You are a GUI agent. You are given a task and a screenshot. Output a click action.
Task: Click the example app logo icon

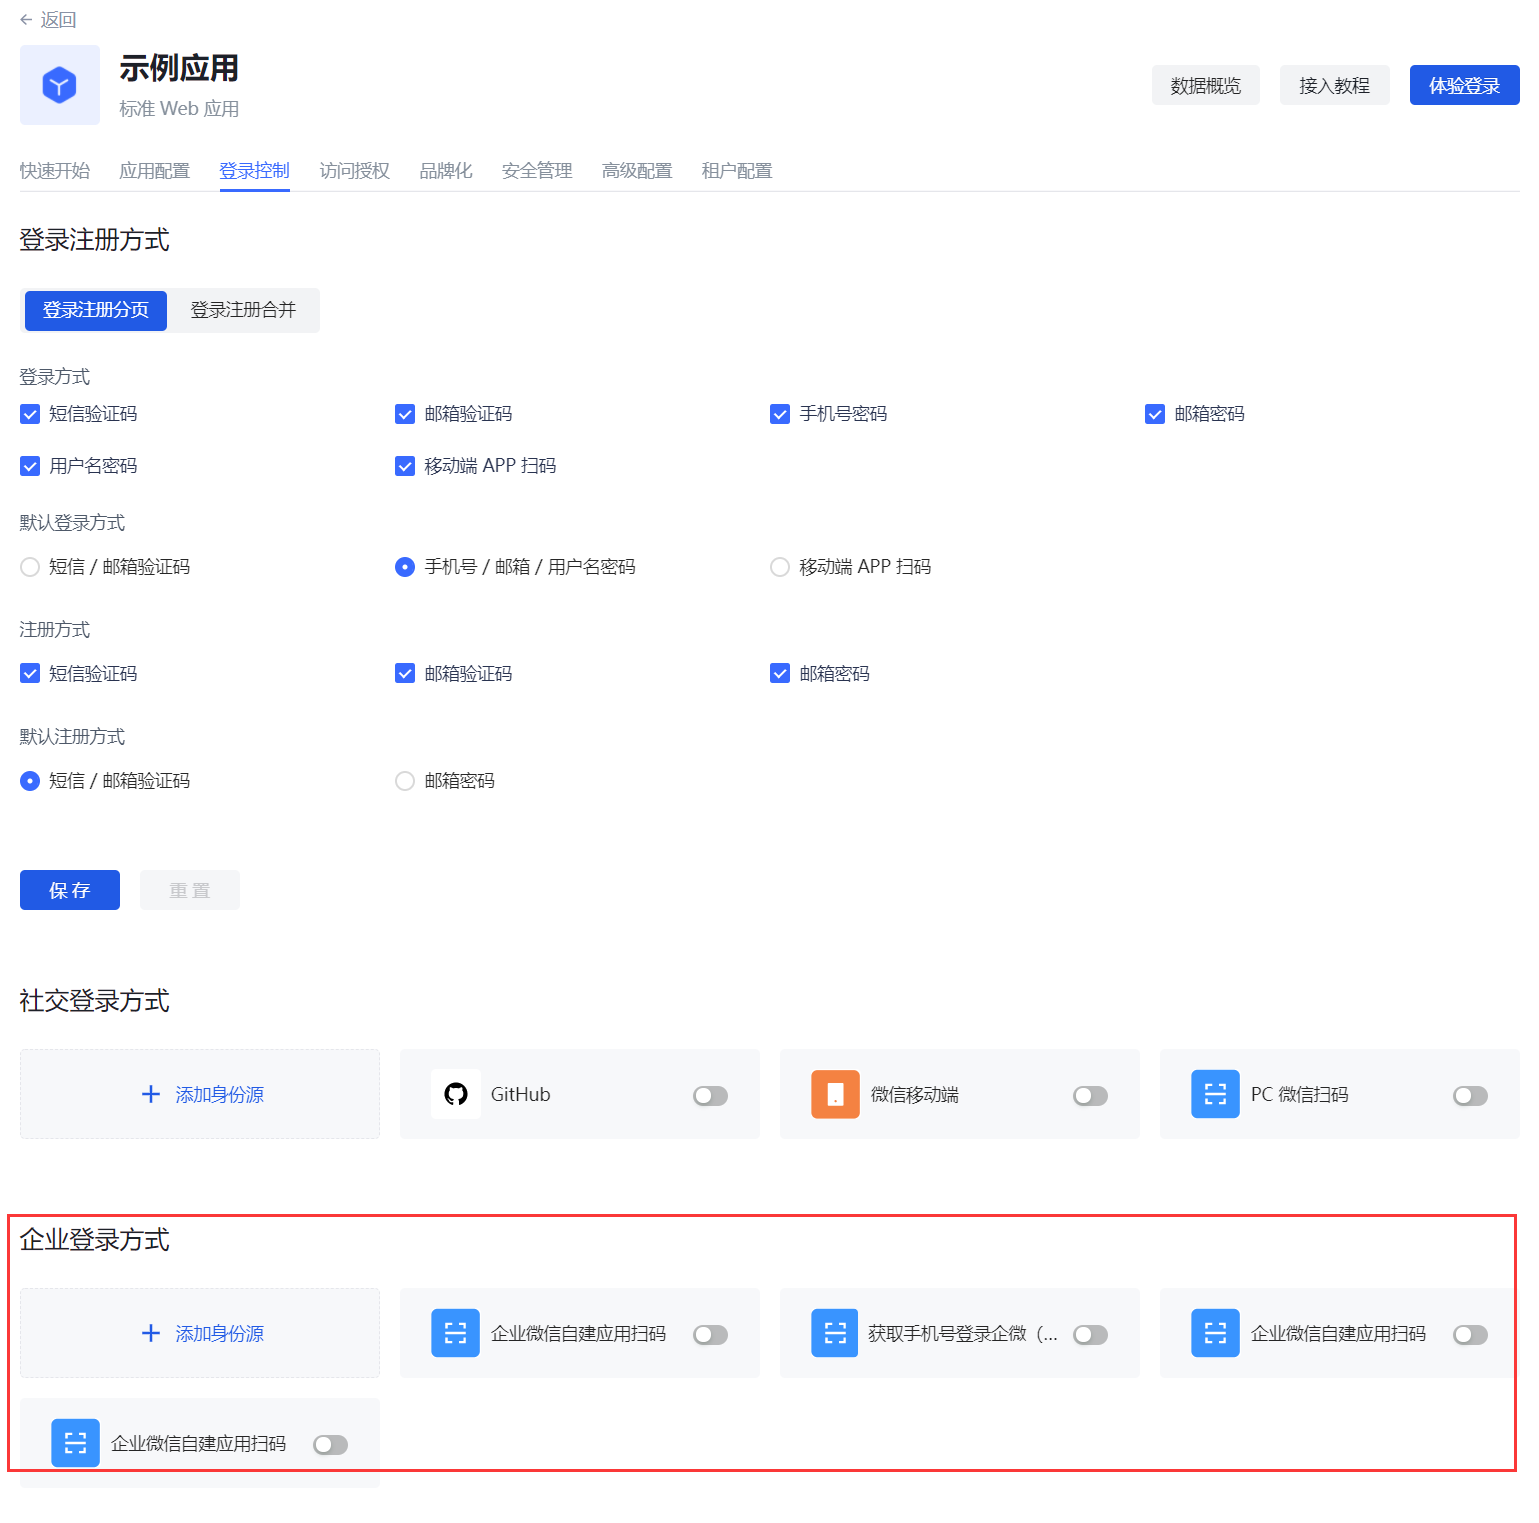pyautogui.click(x=60, y=85)
